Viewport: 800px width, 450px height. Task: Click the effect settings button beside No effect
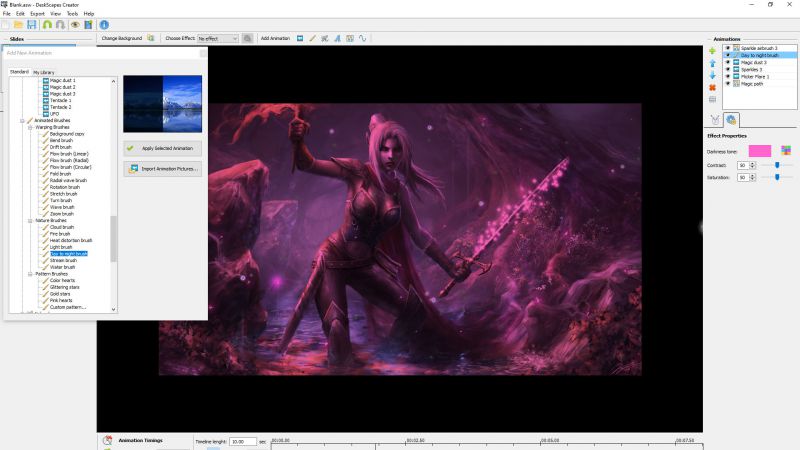coord(247,38)
